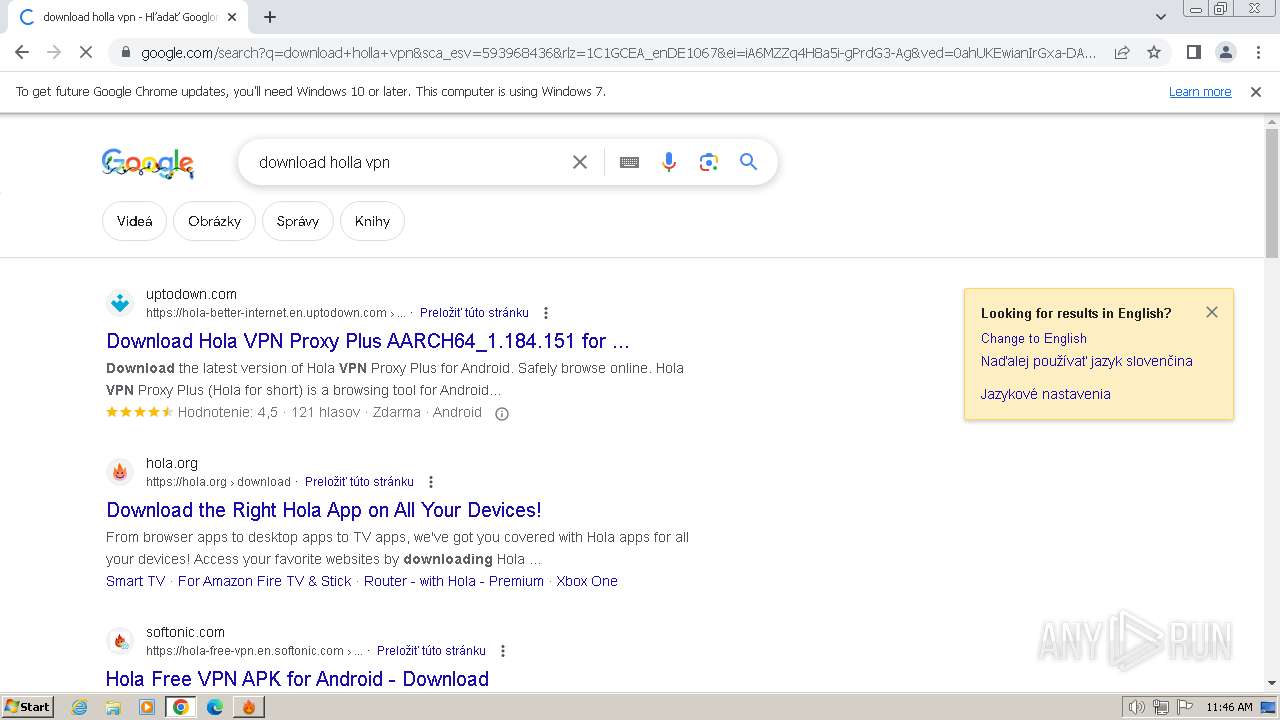Open the Windows Start menu
The height and width of the screenshot is (720, 1280).
28,706
